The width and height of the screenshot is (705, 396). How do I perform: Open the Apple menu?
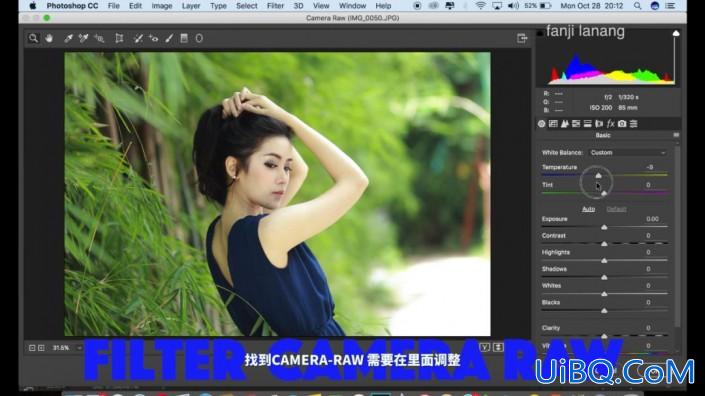(x=32, y=6)
